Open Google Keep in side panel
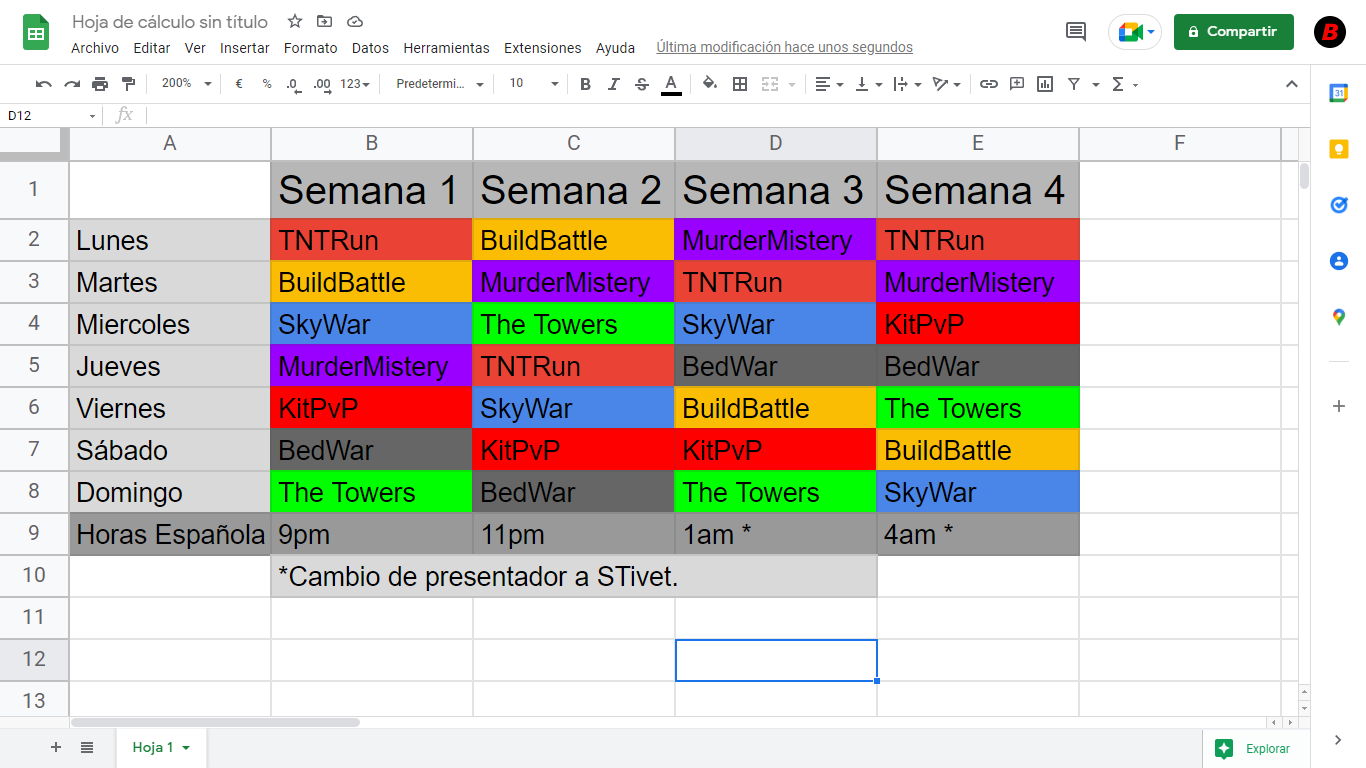 [x=1338, y=150]
